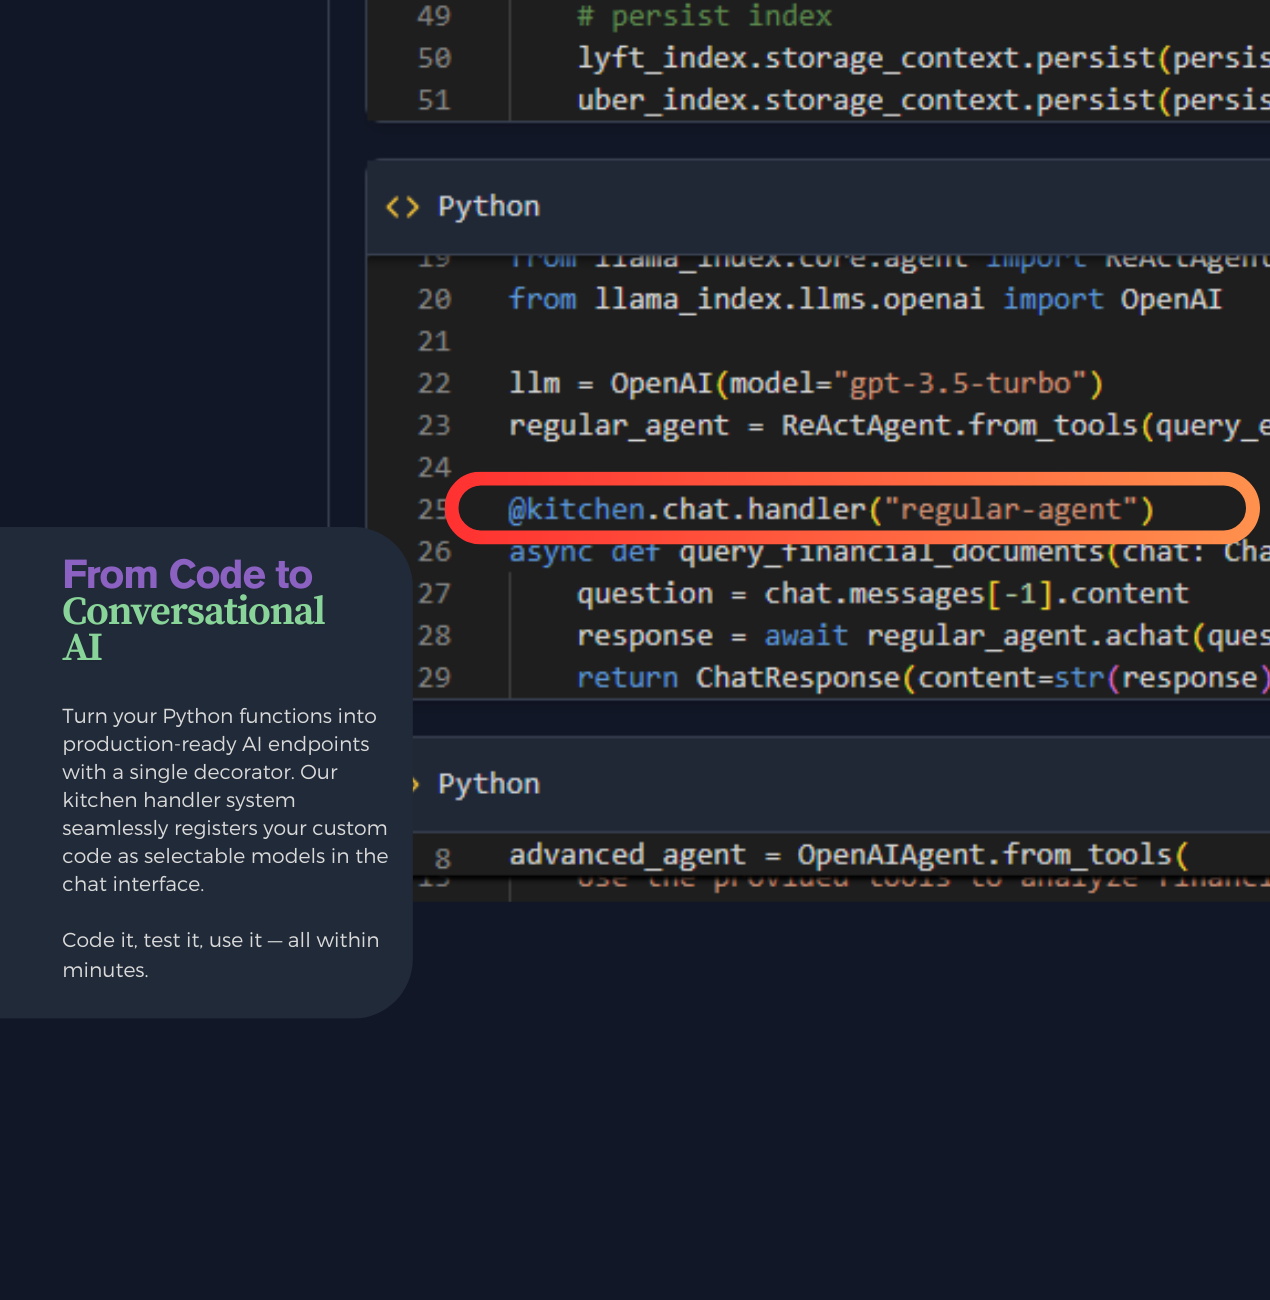Click the 'From Code to' purple heading
Screen dimensions: 1270x1300
[x=188, y=575]
